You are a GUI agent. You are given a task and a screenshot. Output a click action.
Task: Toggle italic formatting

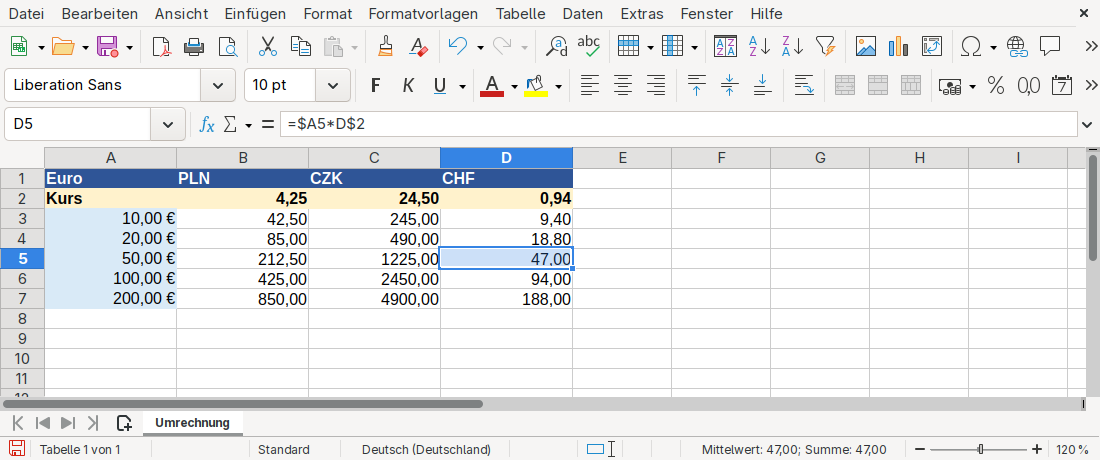408,86
